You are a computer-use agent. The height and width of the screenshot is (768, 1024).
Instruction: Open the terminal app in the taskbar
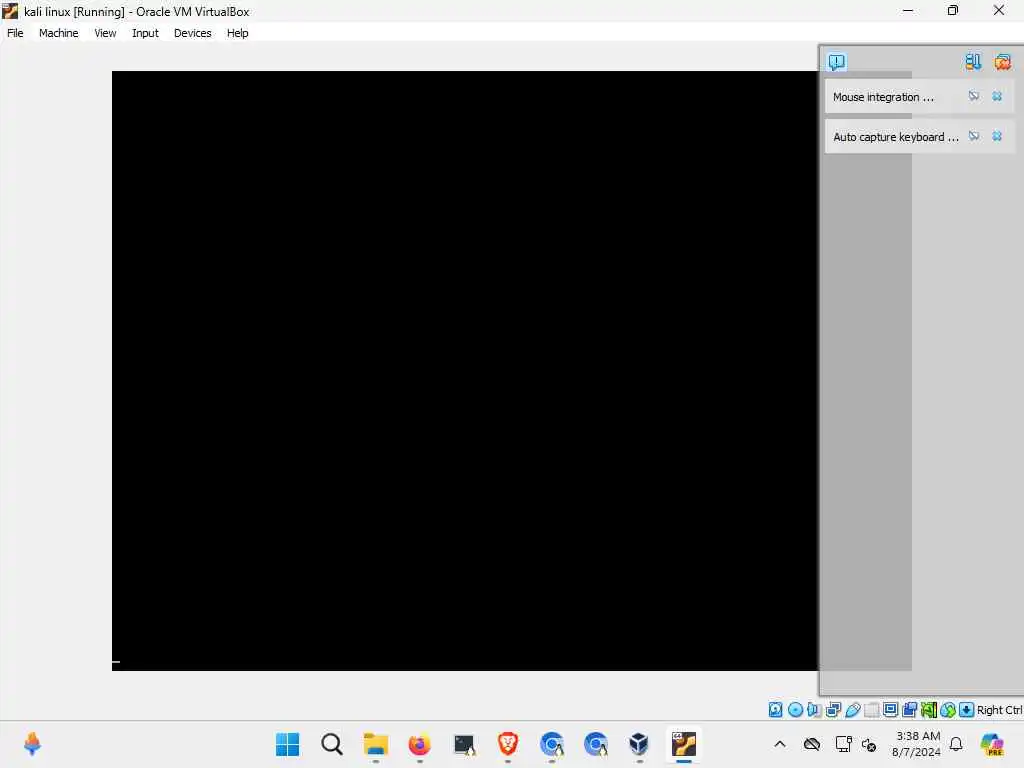[464, 744]
